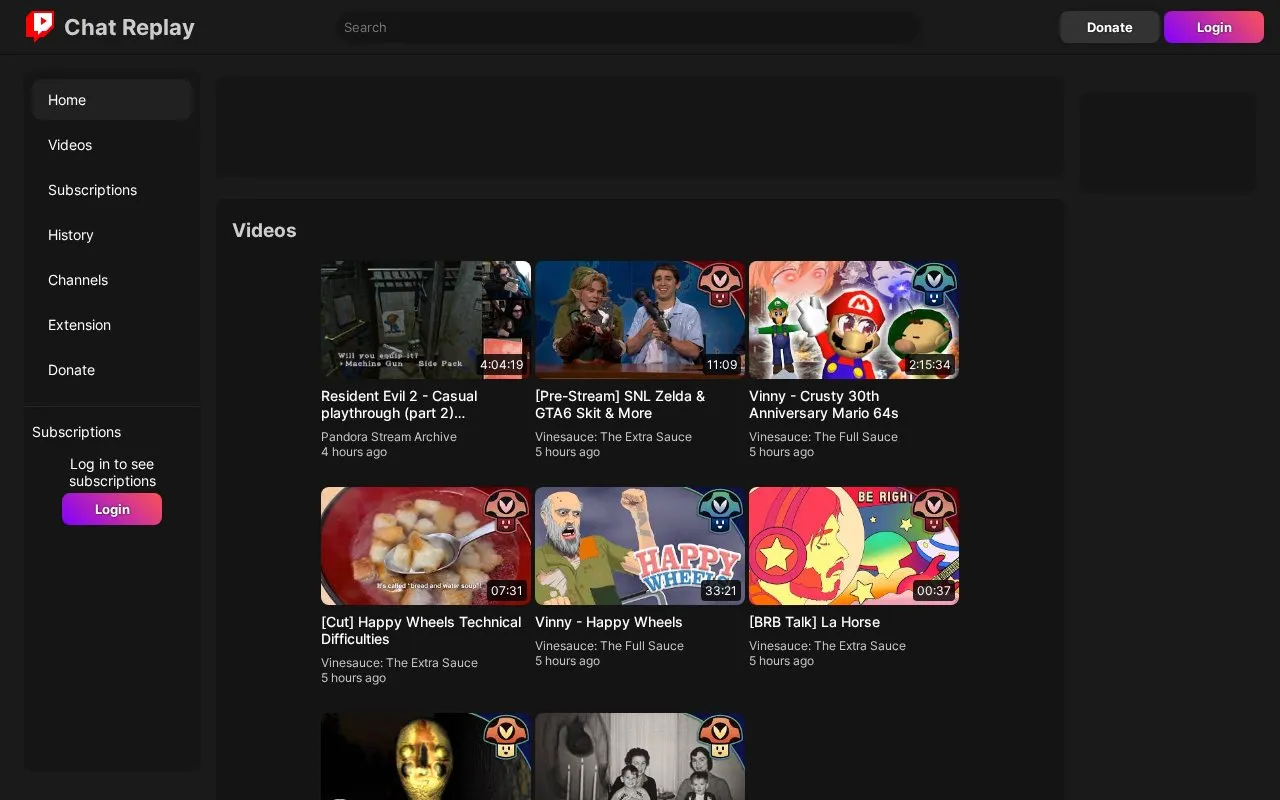1280x800 pixels.
Task: Open the Extension page from sidebar
Action: pos(112,325)
